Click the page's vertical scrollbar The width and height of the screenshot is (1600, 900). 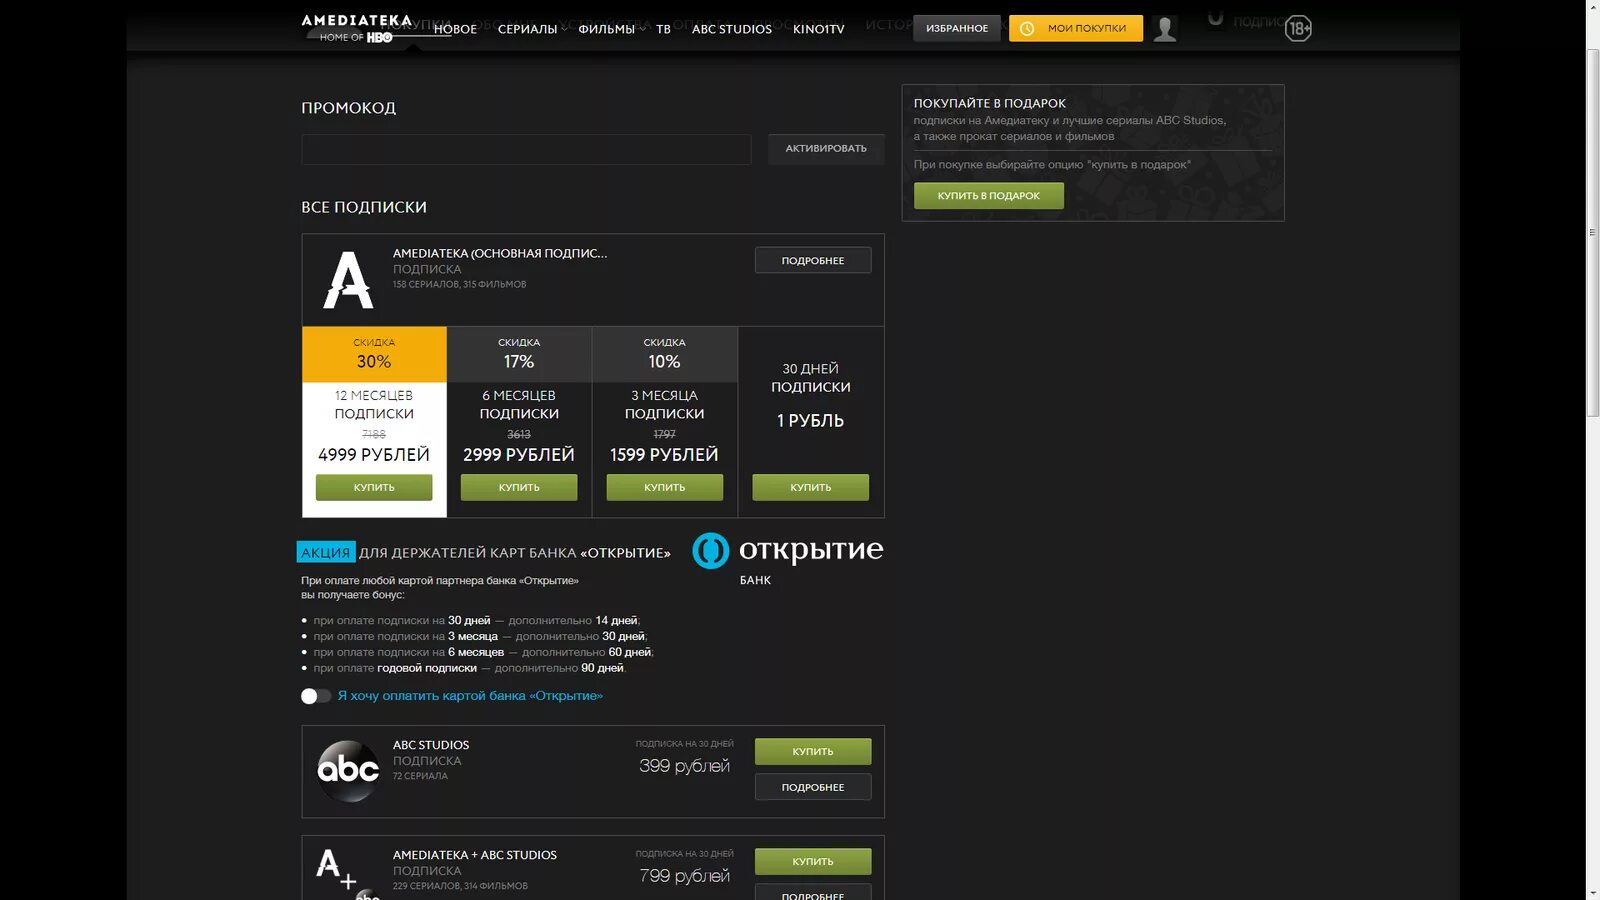(x=1592, y=232)
